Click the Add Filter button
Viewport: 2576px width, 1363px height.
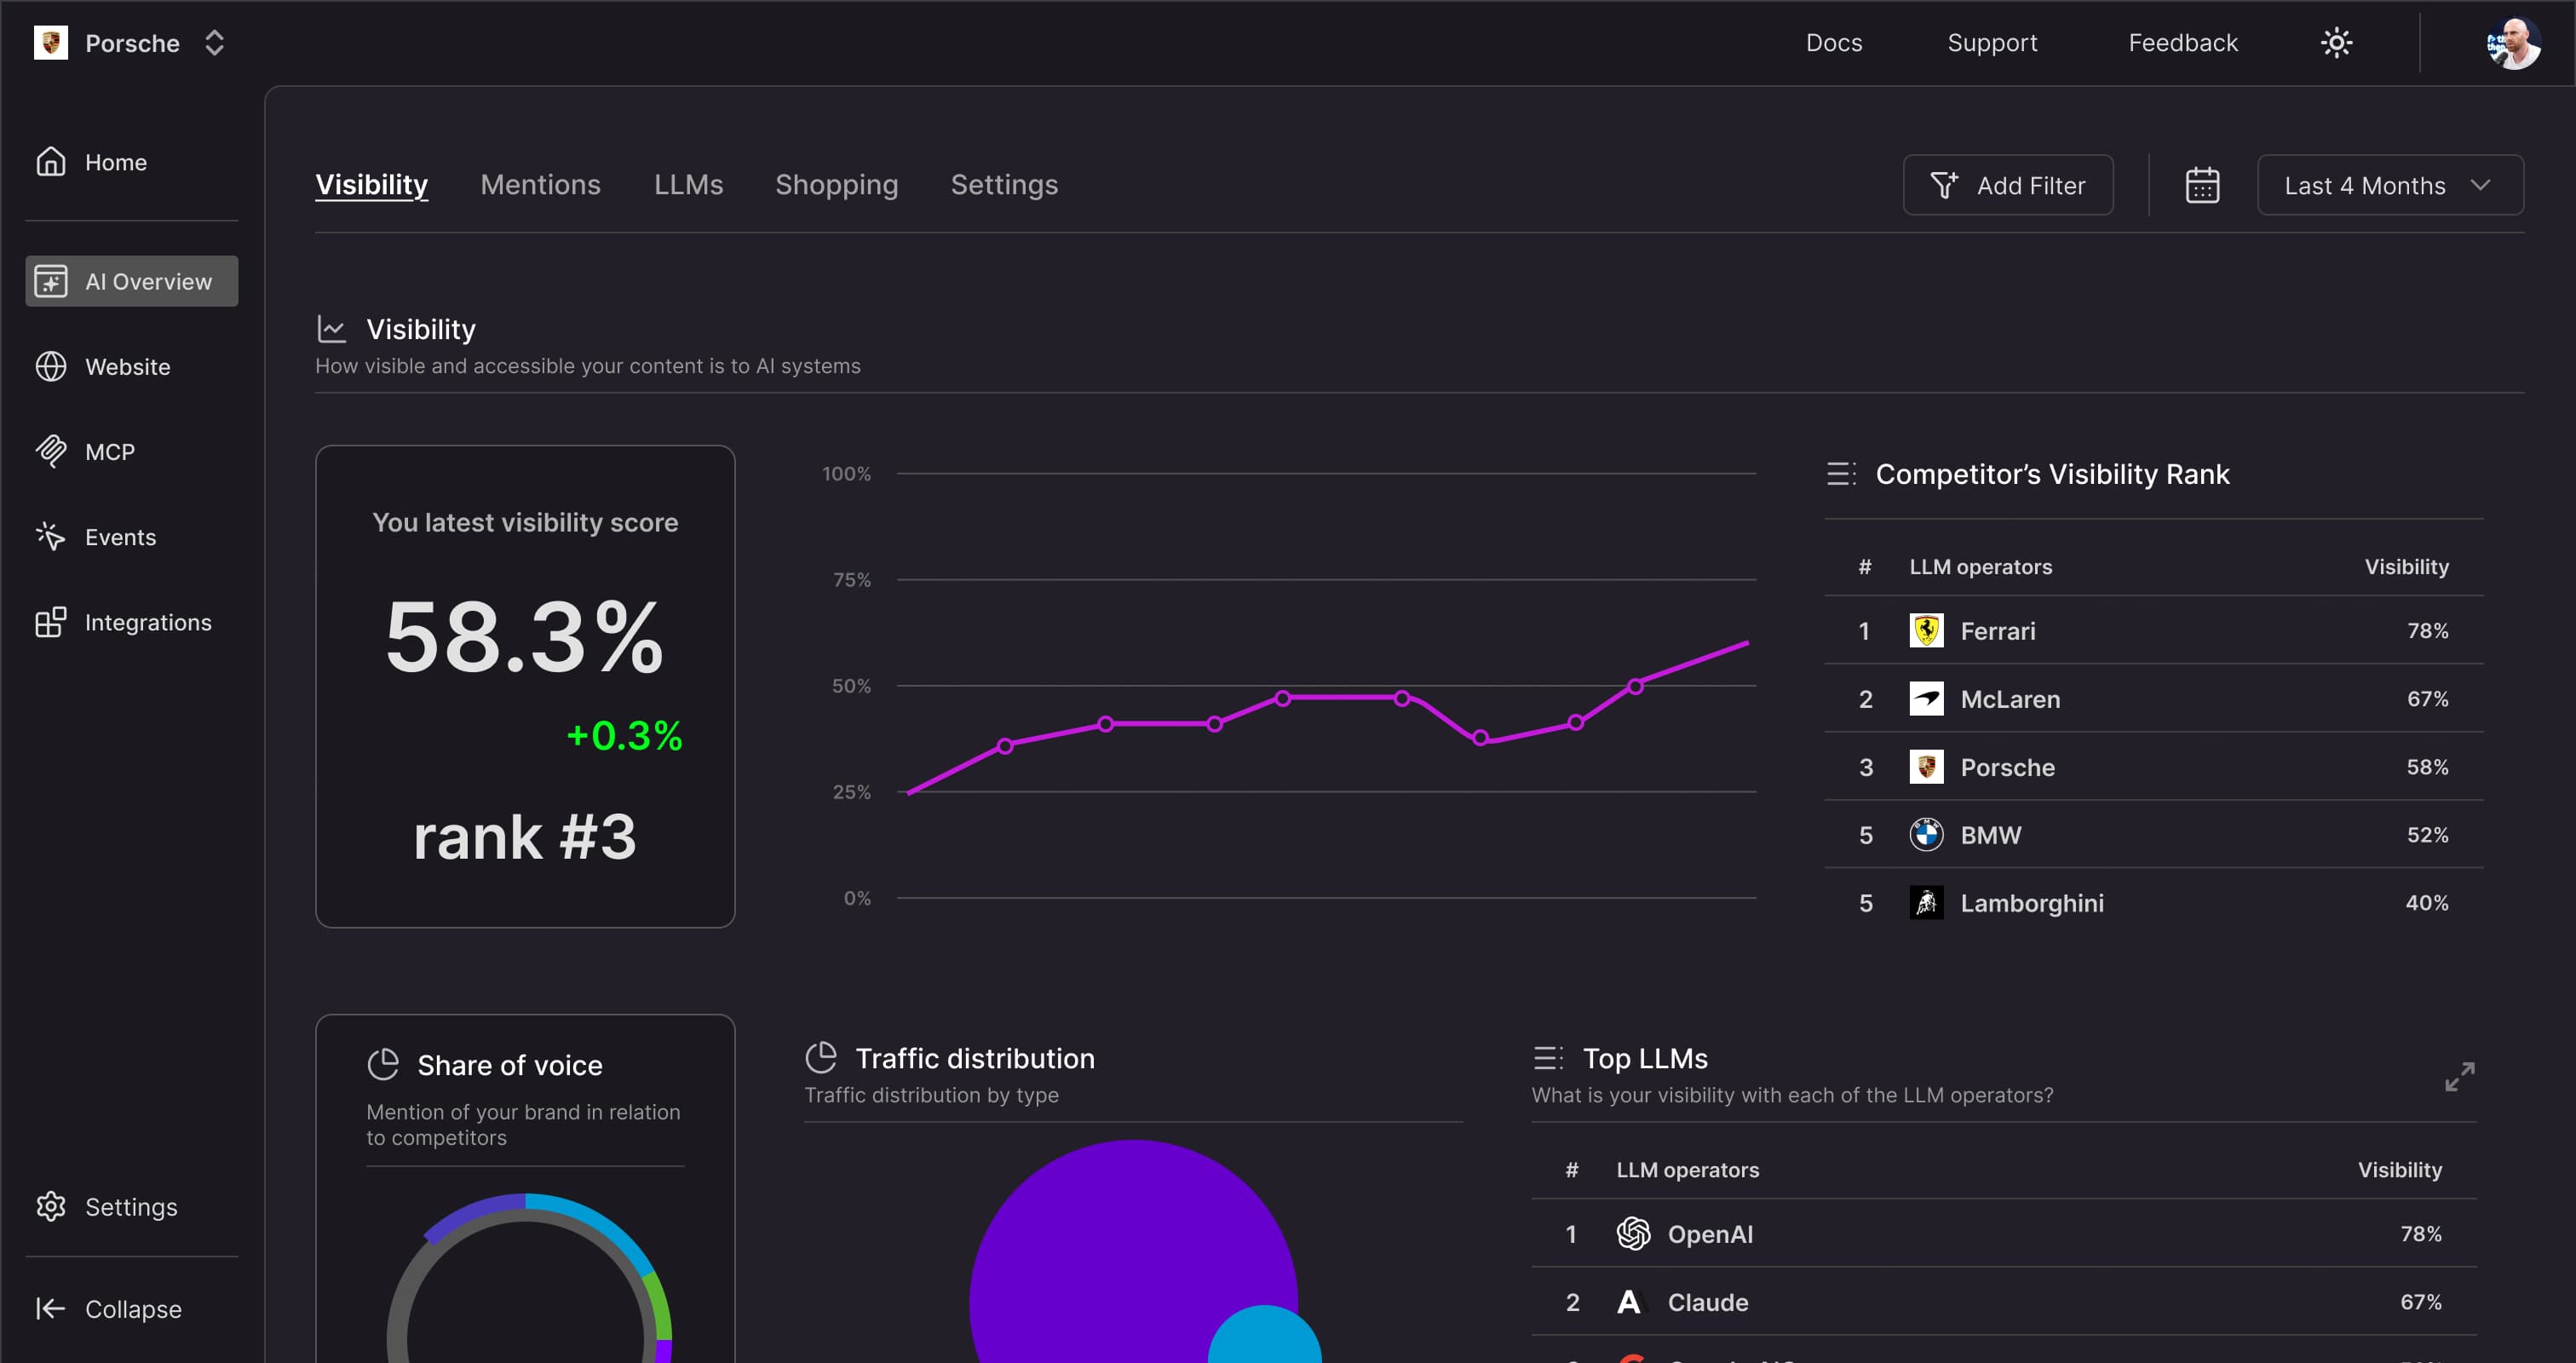[x=2007, y=185]
